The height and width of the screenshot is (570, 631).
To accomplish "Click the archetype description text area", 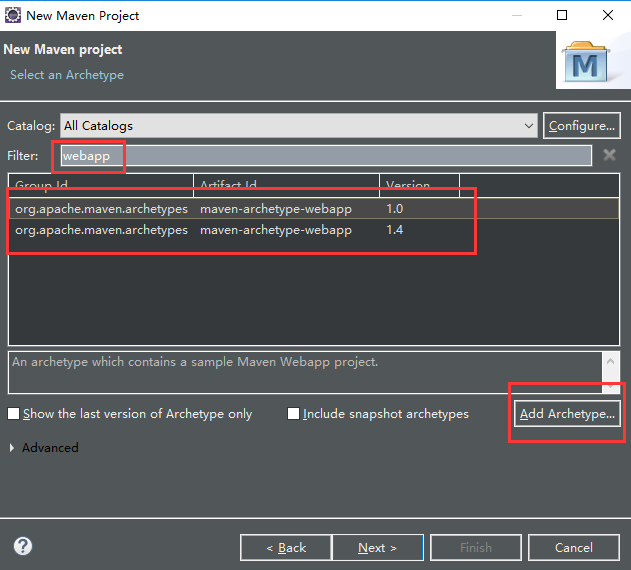I will (305, 372).
